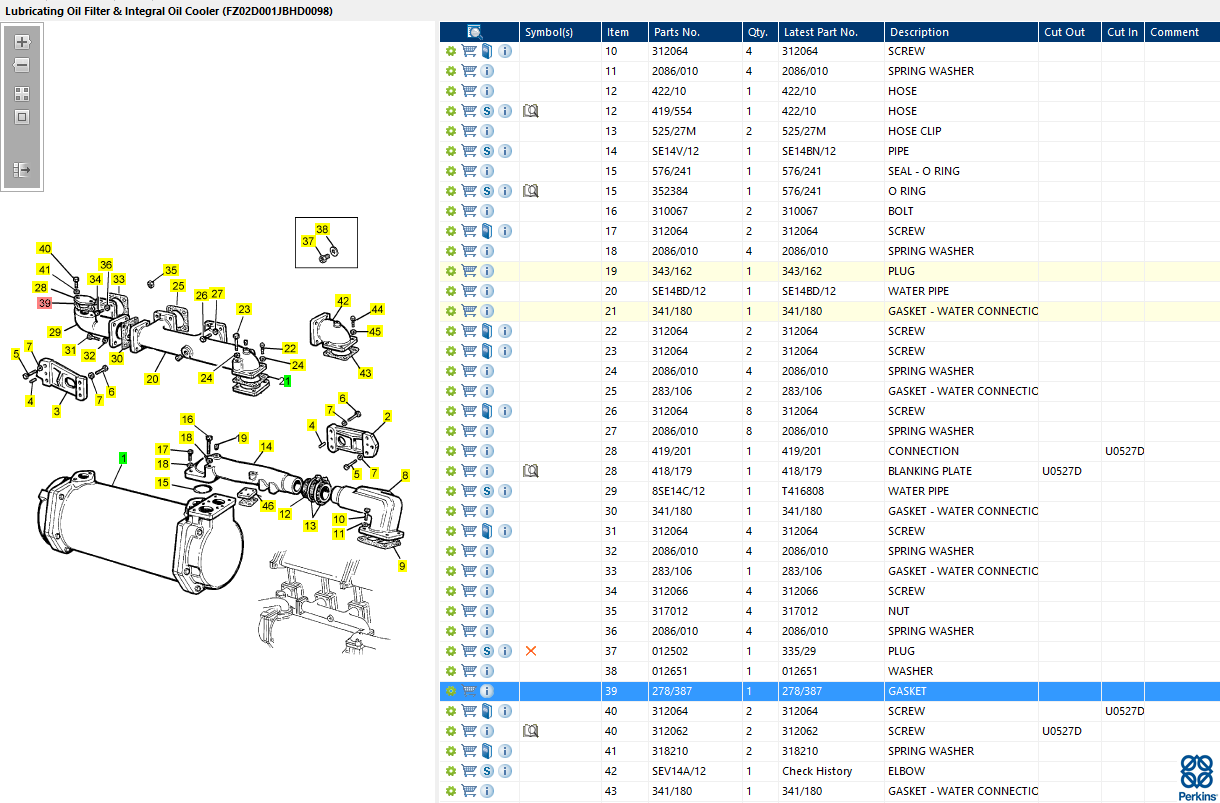Select the single square view tool

[22, 117]
